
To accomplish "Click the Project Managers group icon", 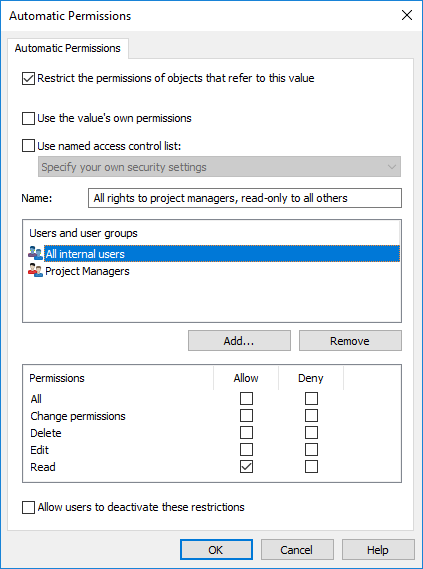I will click(35, 271).
